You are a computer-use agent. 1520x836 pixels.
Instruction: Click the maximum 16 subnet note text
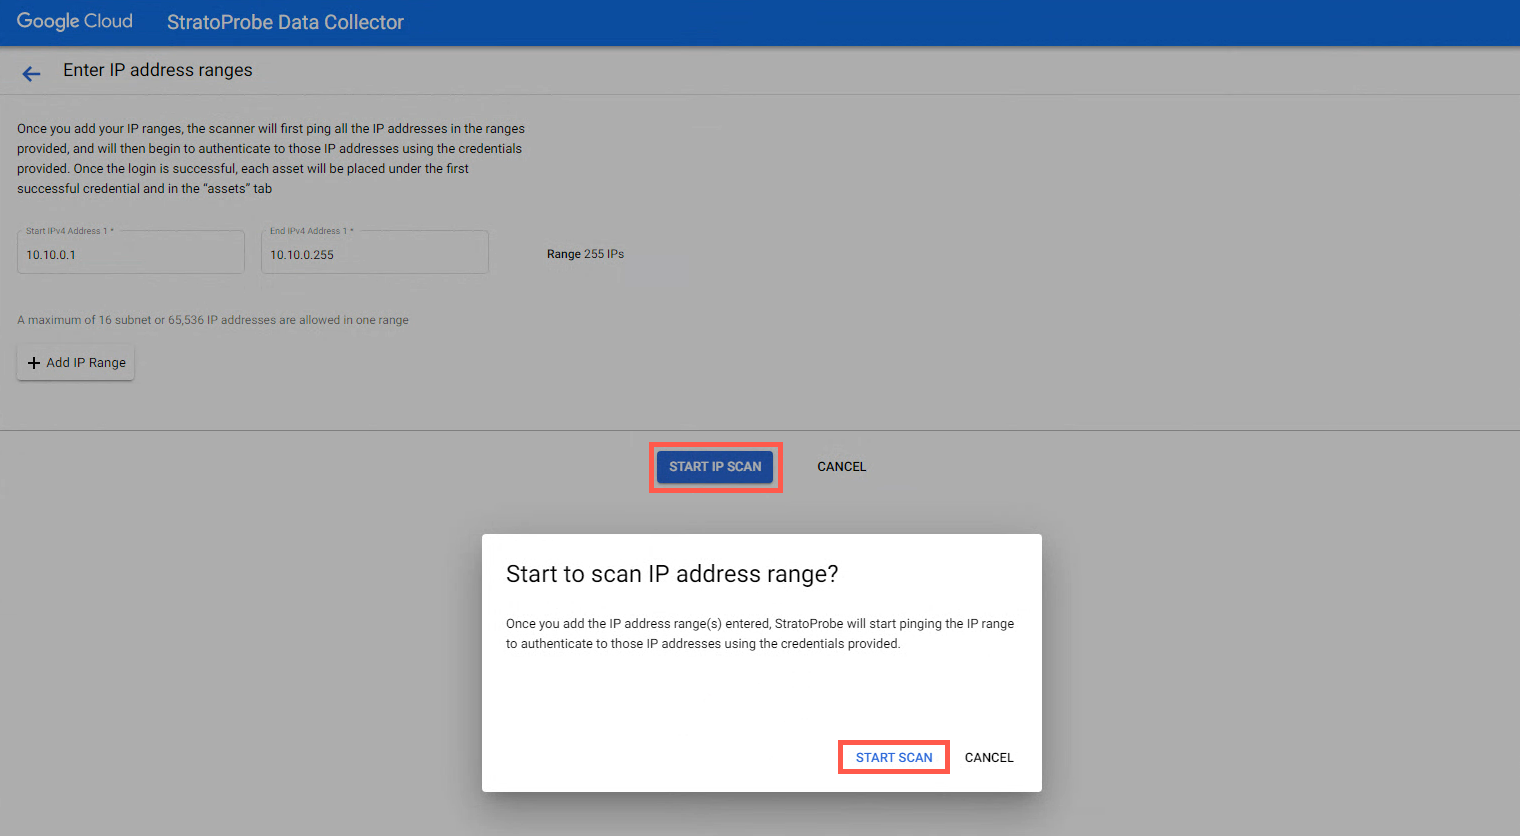coord(213,320)
